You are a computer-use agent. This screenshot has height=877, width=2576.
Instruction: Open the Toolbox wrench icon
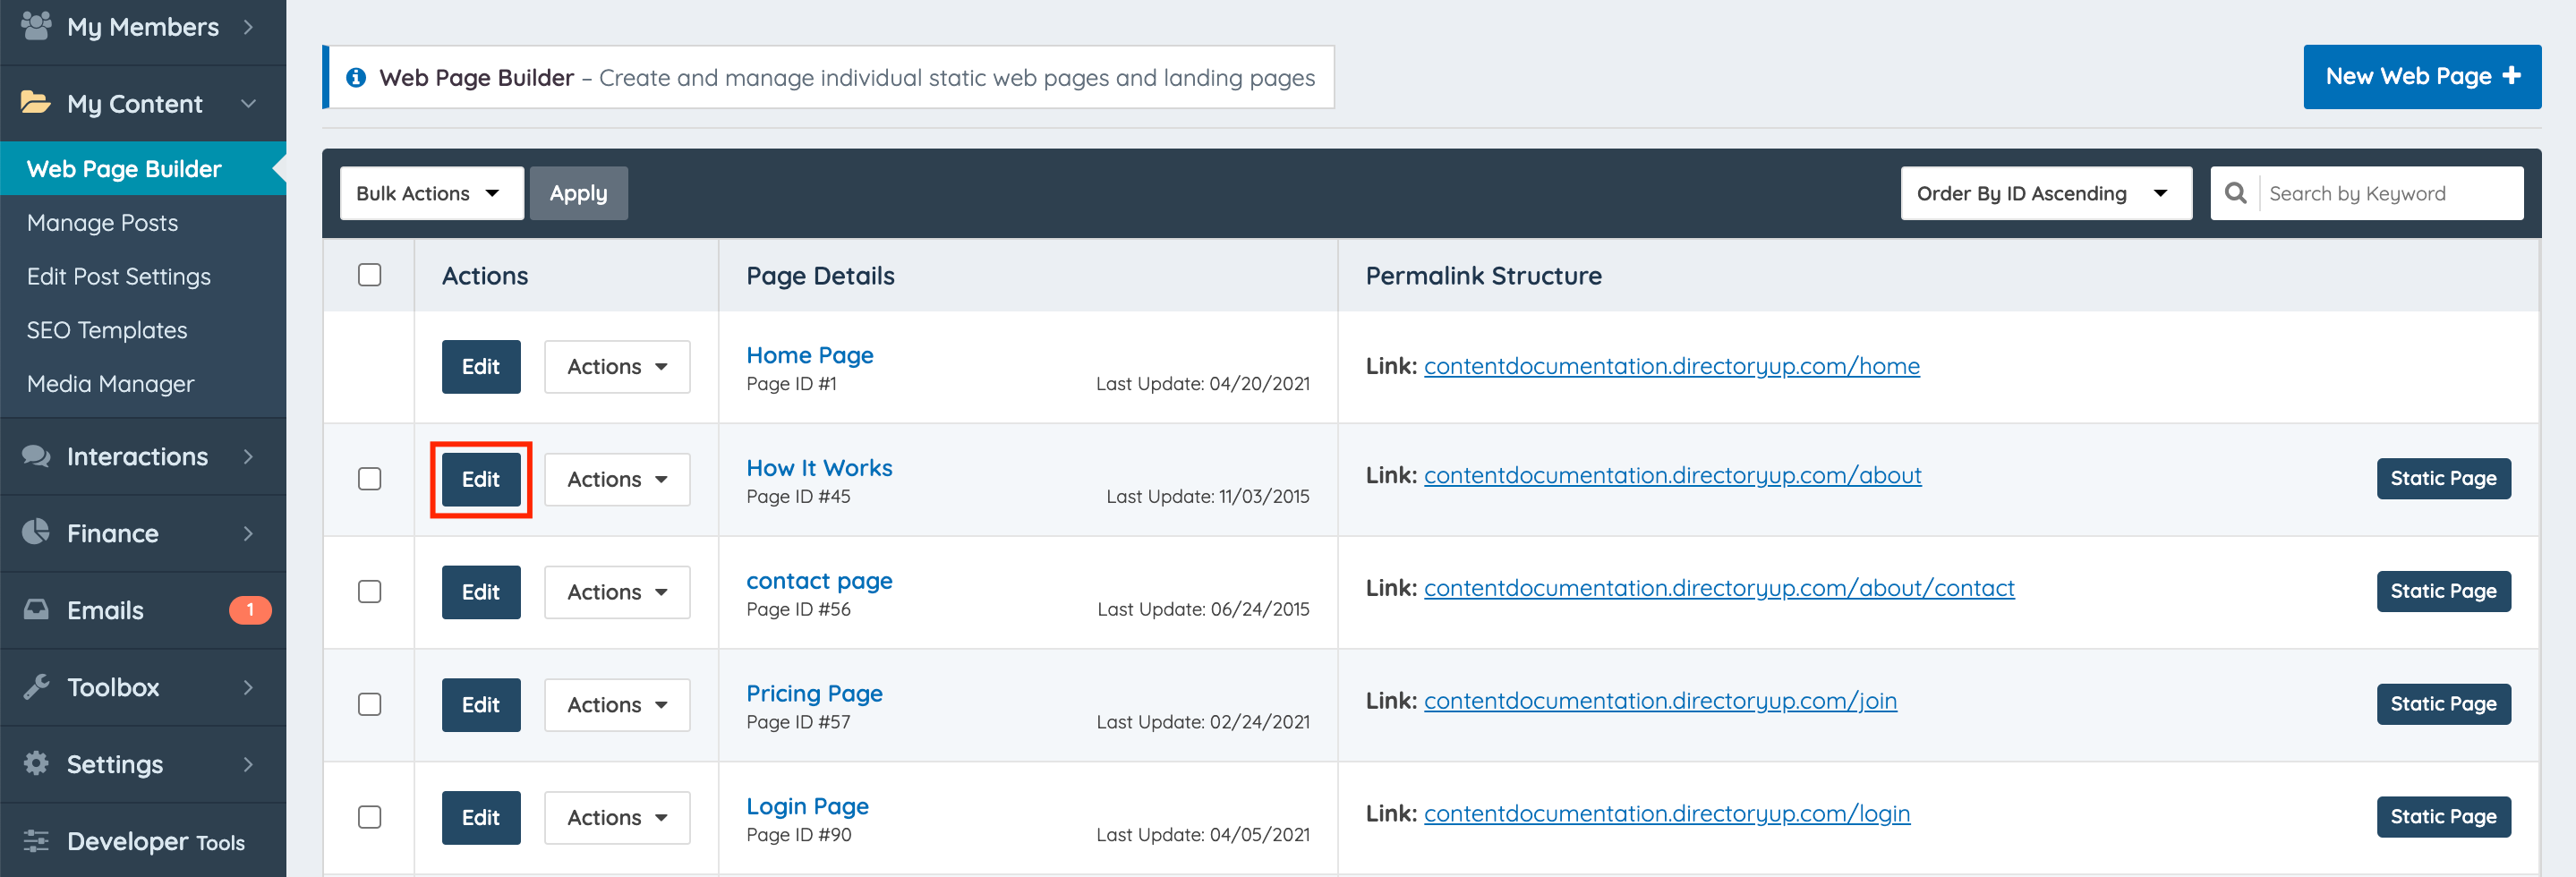[36, 687]
